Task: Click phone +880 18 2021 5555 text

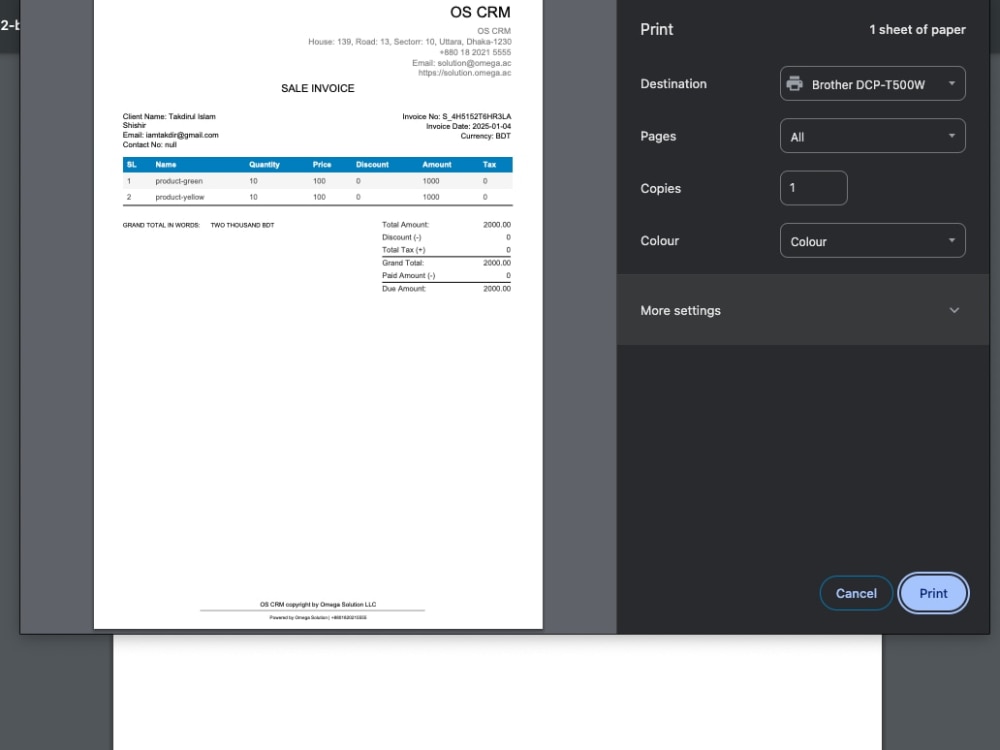Action: pyautogui.click(x=475, y=52)
